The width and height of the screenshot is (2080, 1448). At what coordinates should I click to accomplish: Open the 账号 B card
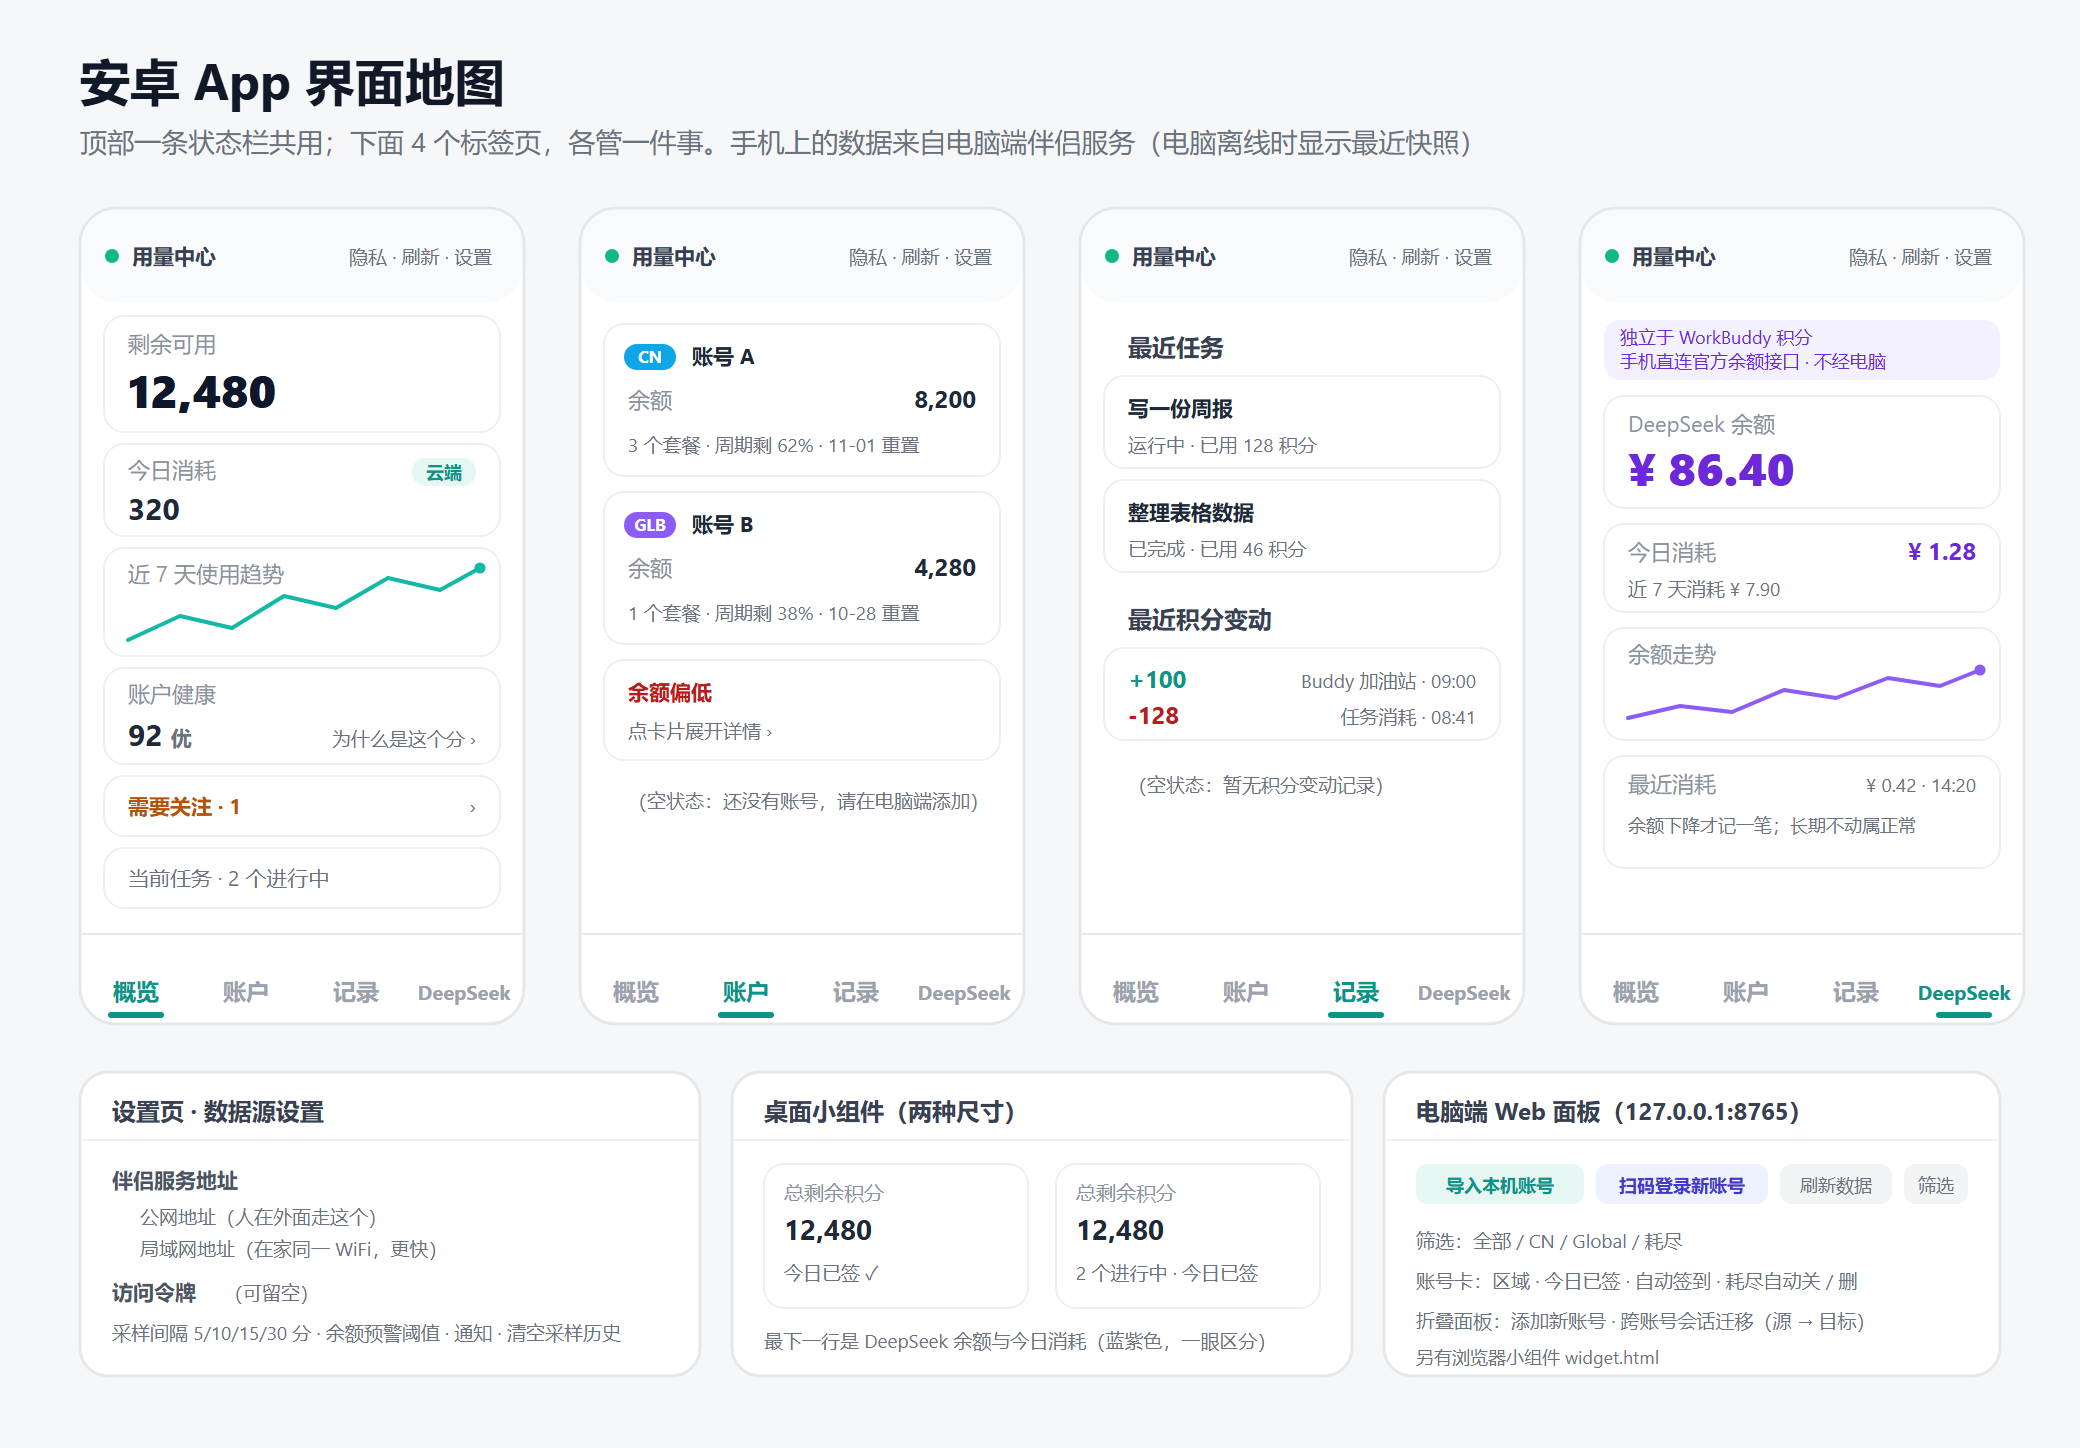(802, 568)
